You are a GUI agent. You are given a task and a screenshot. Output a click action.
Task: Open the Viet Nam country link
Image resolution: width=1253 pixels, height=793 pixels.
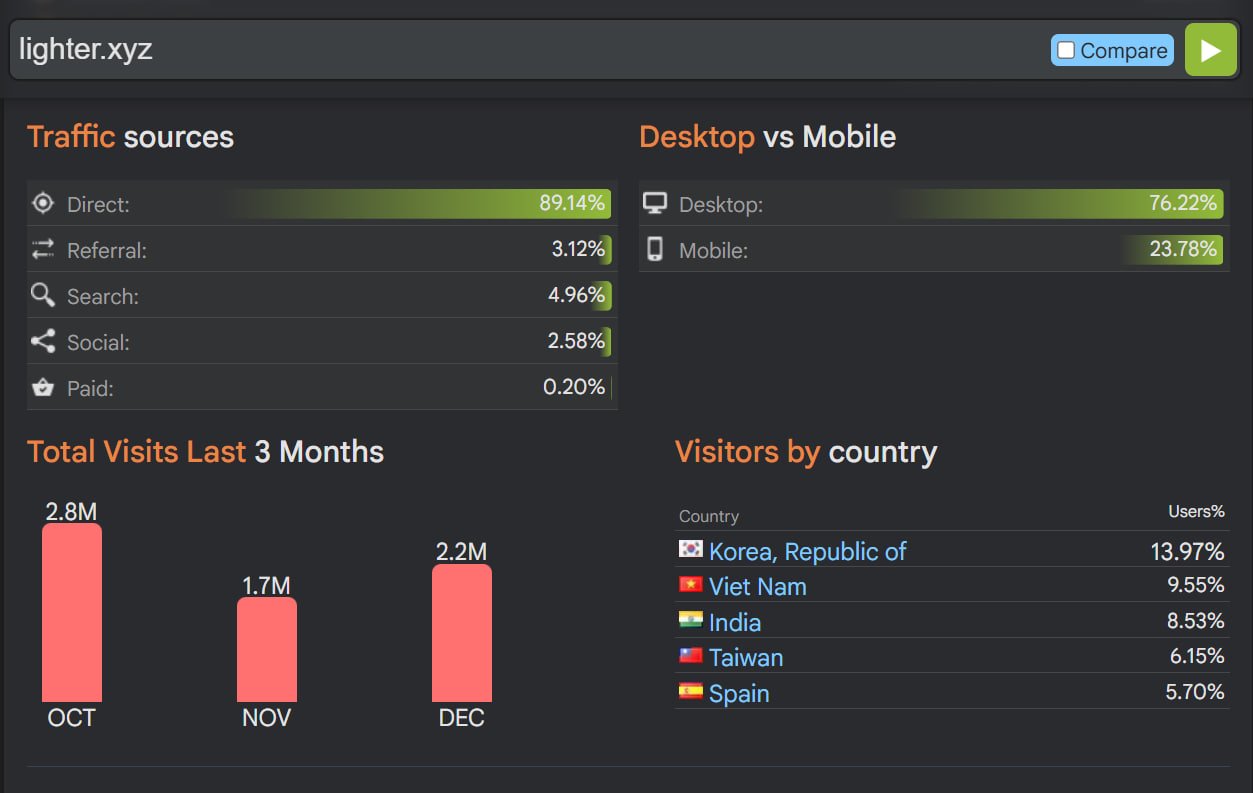pos(757,587)
